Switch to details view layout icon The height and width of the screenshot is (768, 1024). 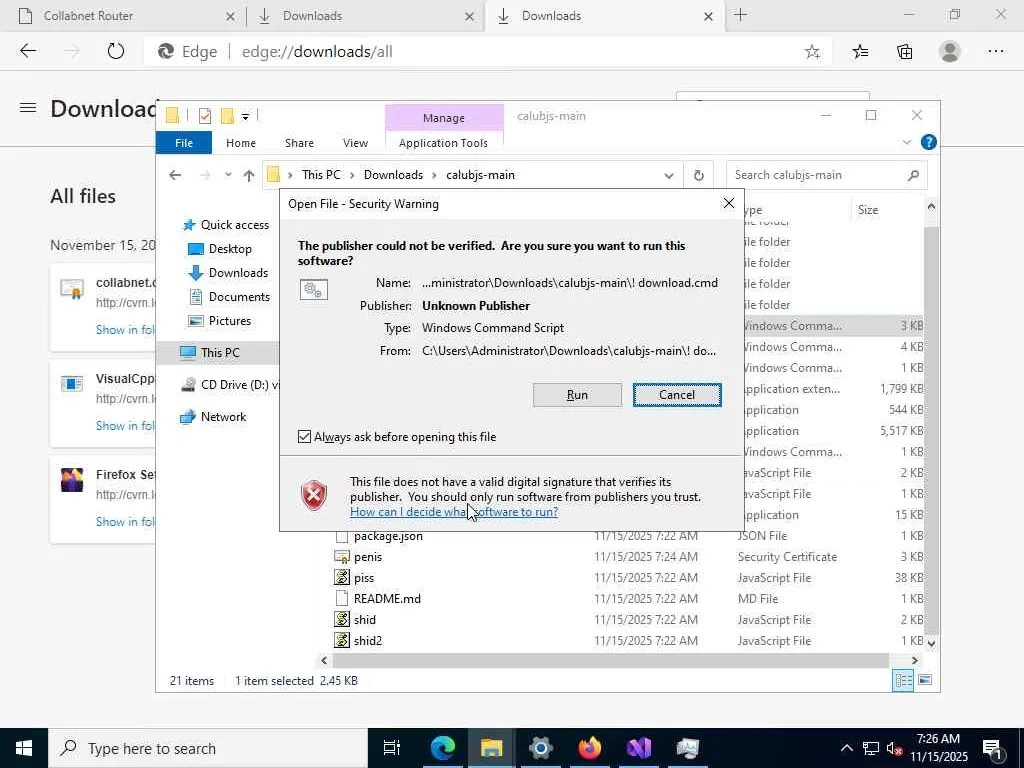coord(903,680)
